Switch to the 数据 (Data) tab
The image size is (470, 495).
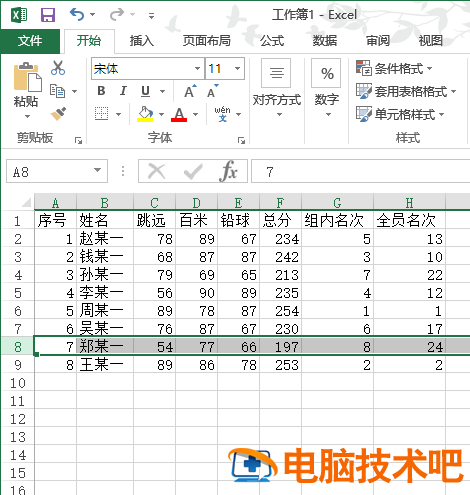[x=325, y=41]
